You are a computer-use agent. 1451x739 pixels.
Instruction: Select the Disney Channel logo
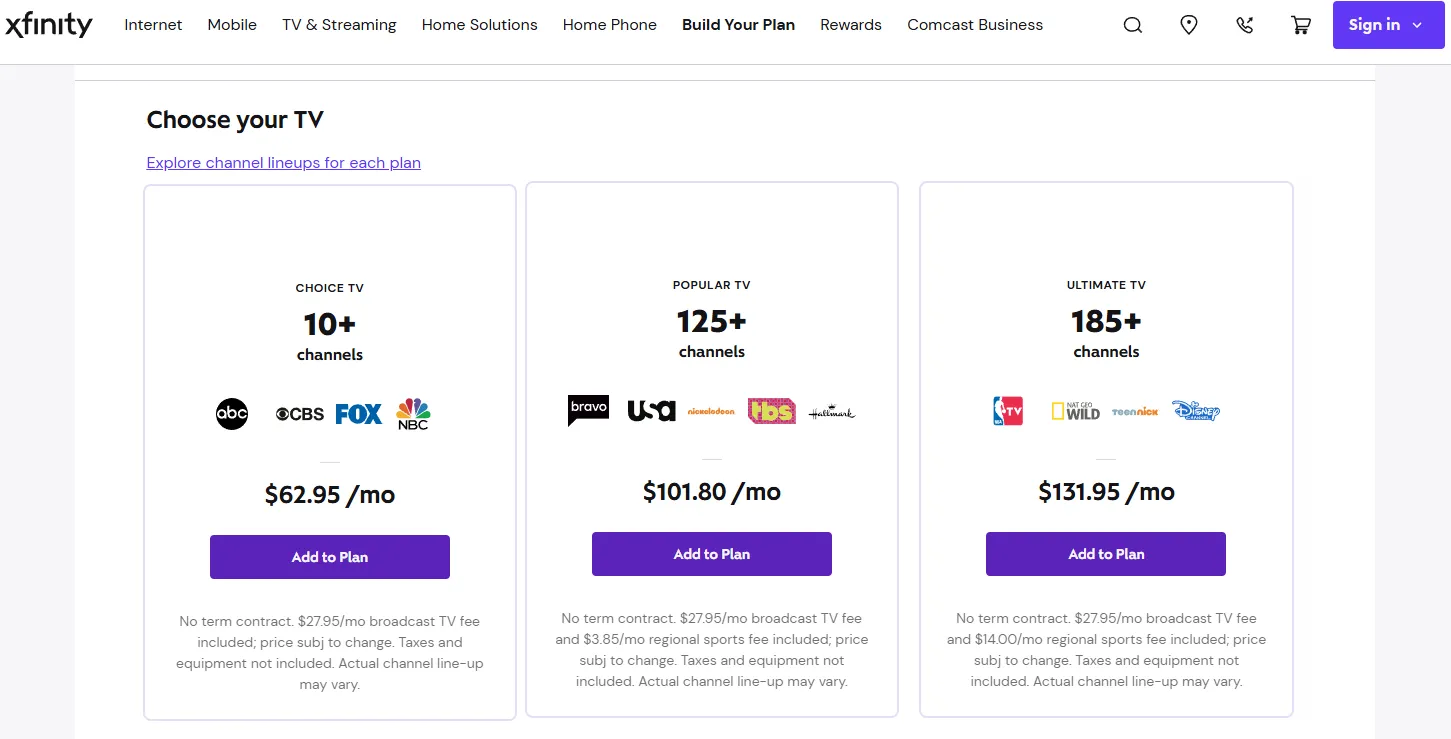(x=1195, y=410)
